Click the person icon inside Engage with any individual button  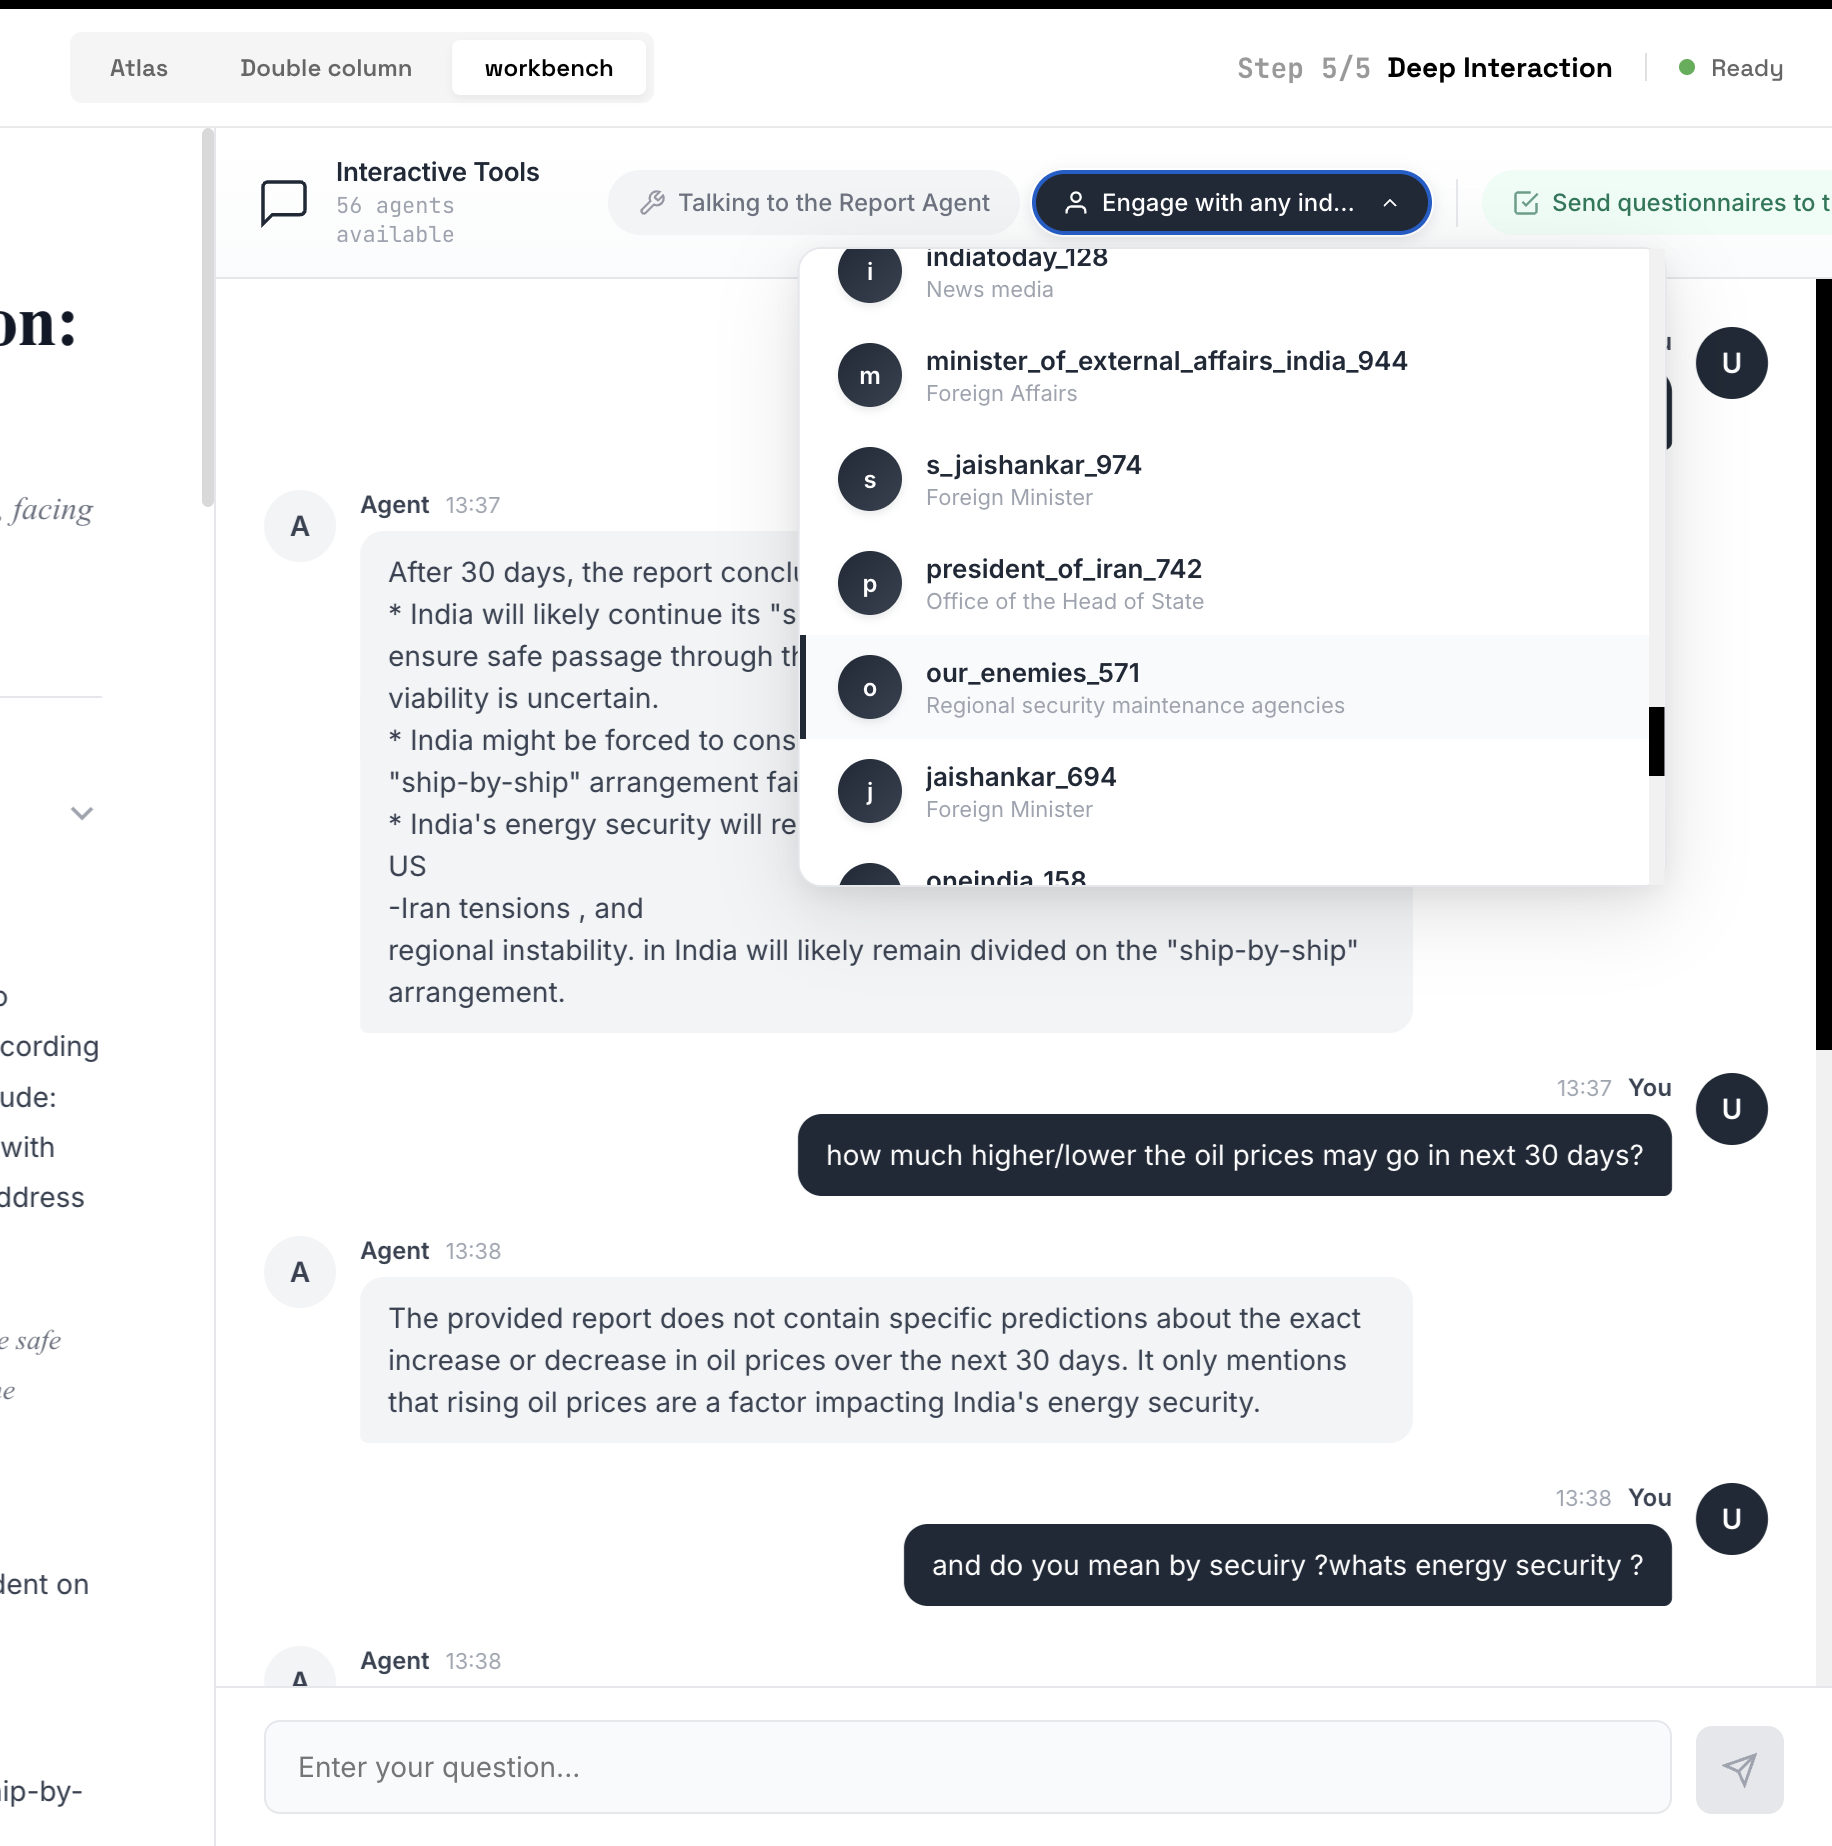[x=1076, y=201]
